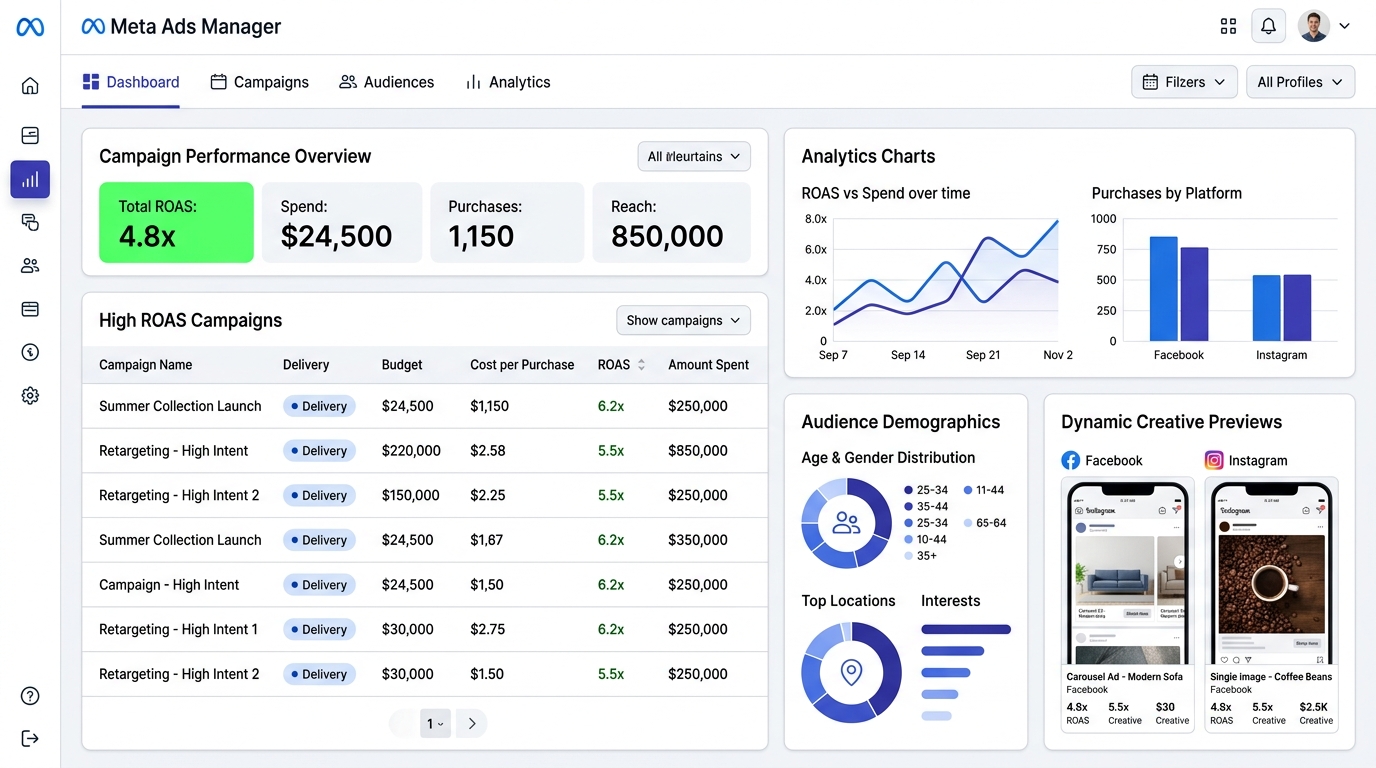Open Single image - Coffee Beans preview

(1271, 604)
